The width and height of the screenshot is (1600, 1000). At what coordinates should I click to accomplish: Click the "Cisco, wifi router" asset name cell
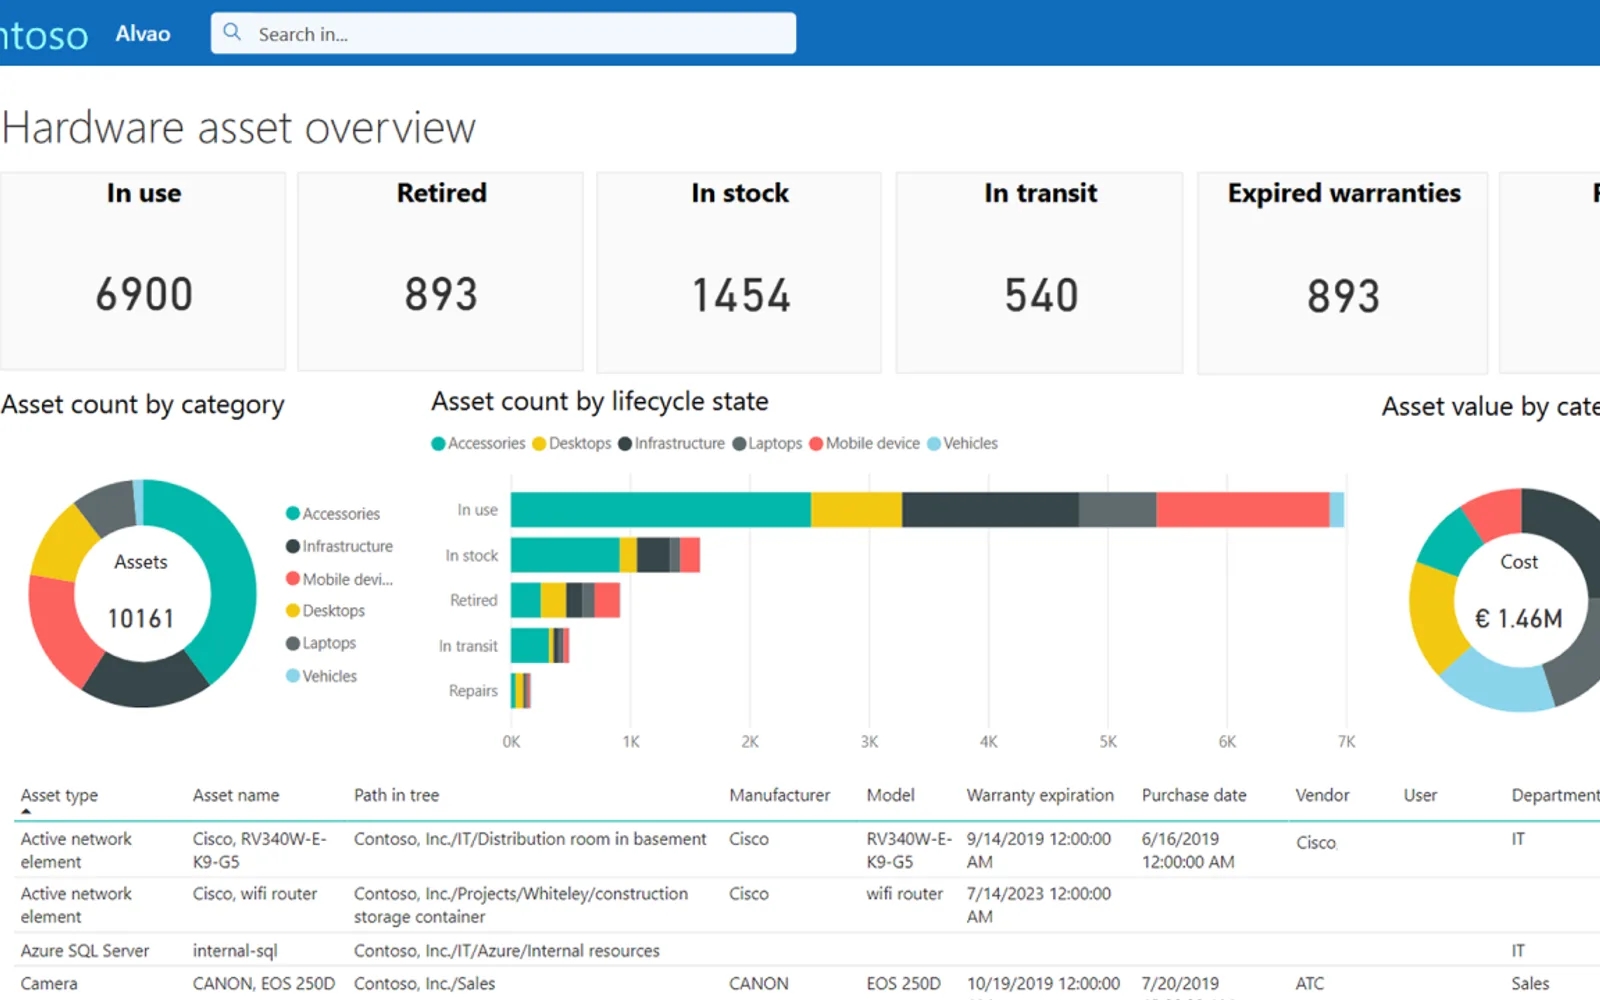point(255,894)
